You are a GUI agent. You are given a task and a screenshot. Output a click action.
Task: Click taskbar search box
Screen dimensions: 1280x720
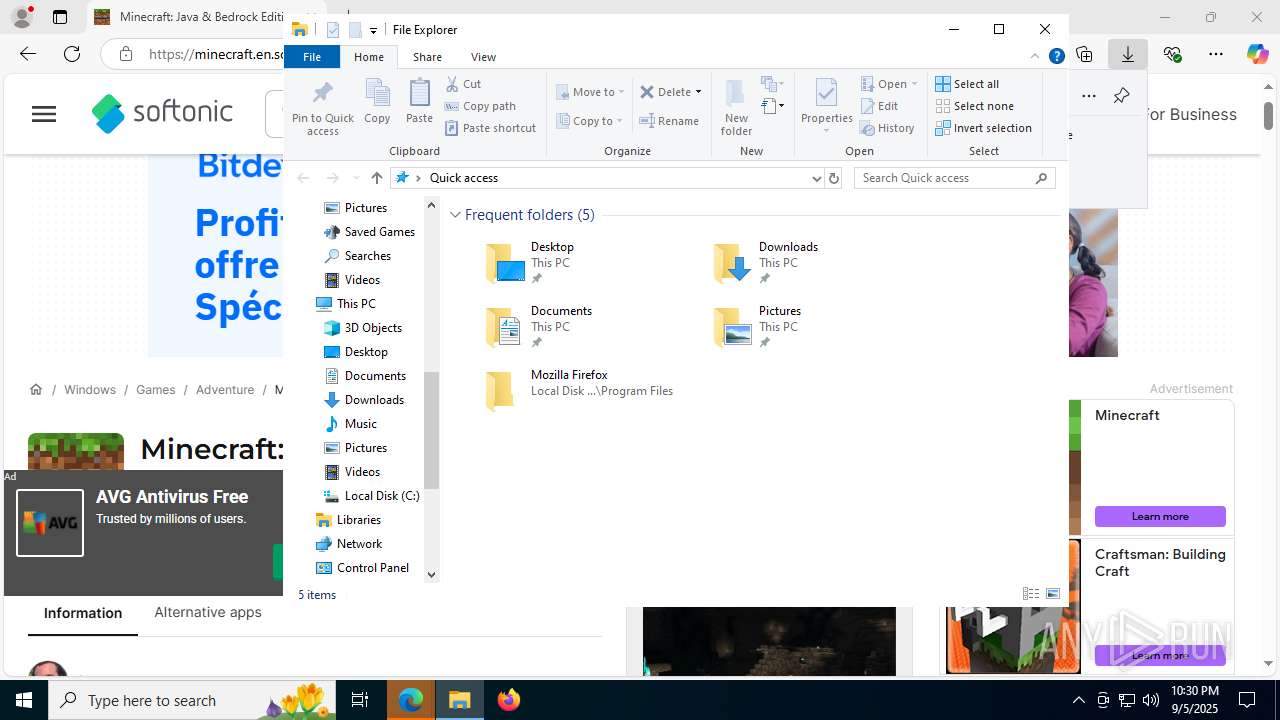[x=192, y=700]
